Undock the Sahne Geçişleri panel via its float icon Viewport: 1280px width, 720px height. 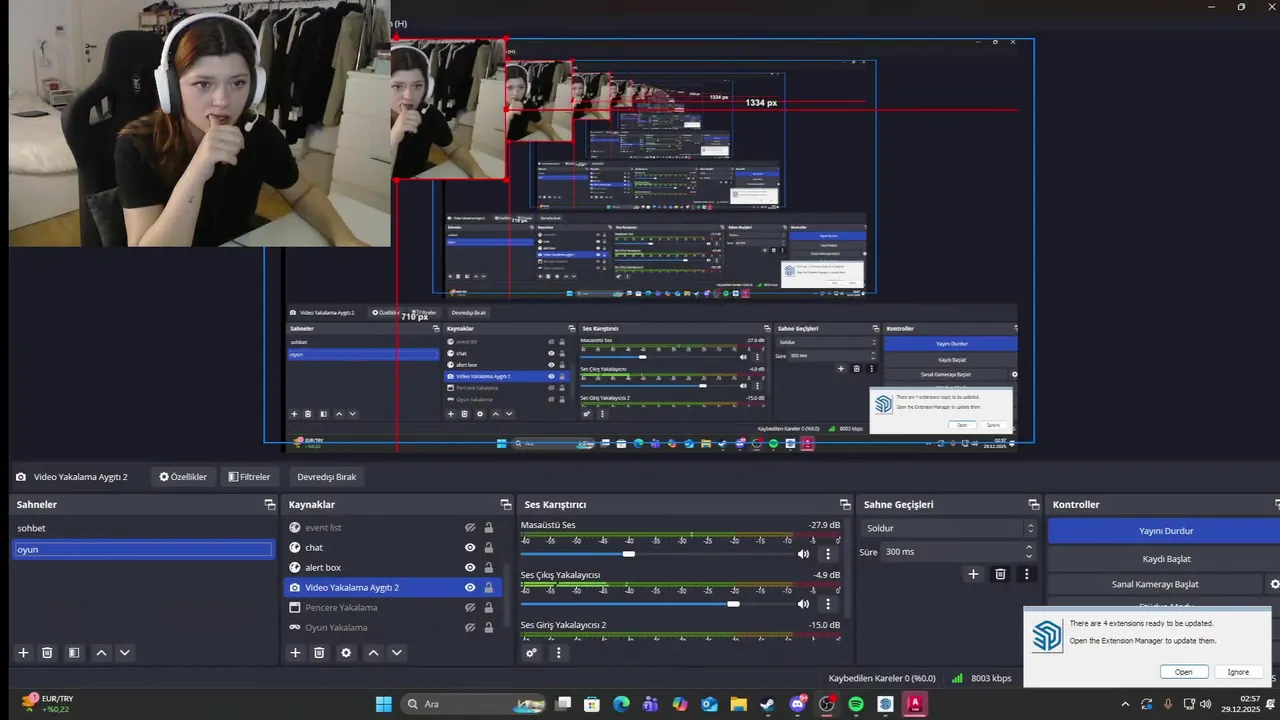pos(1034,505)
